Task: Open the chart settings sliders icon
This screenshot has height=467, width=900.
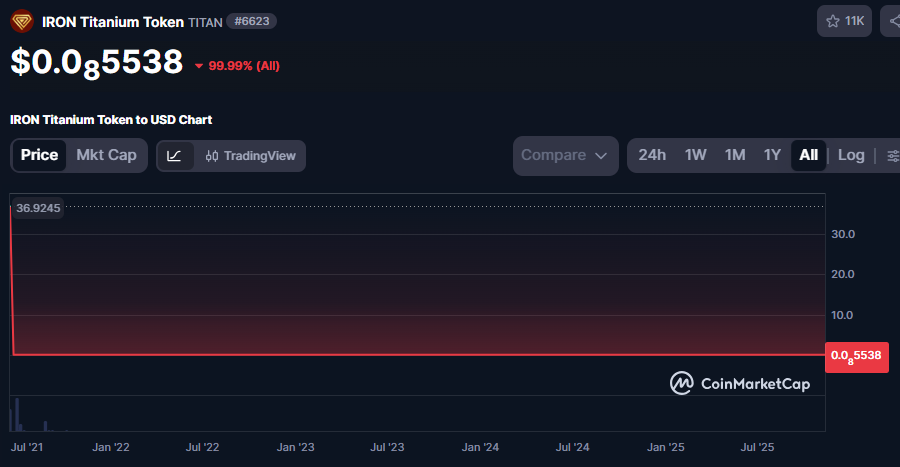Action: pos(892,156)
